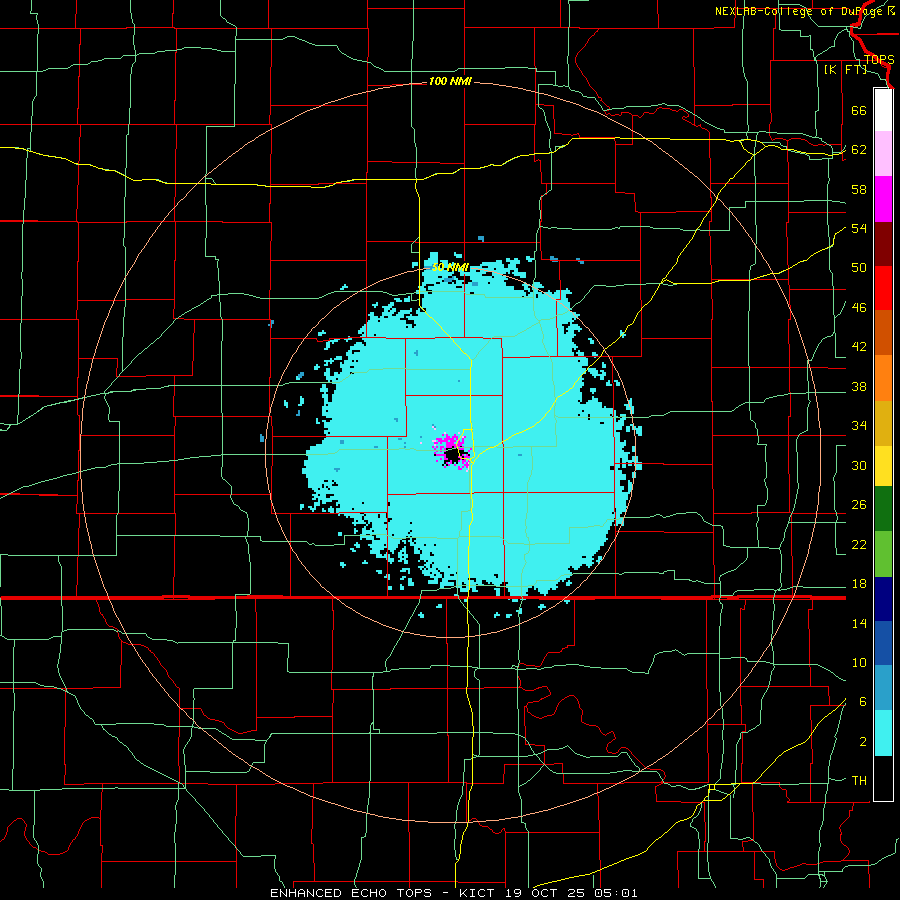Image resolution: width=900 pixels, height=900 pixels.
Task: Click the '6' legend value
Action: [863, 702]
